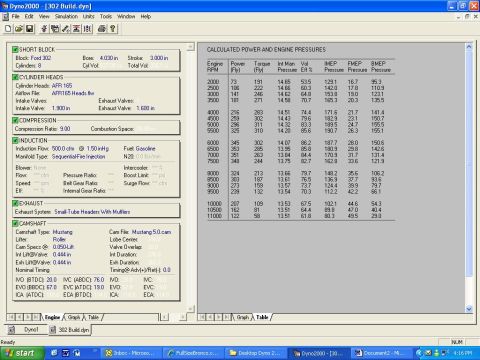
Task: Click the document icon beside File menu
Action: pyautogui.click(x=5, y=16)
